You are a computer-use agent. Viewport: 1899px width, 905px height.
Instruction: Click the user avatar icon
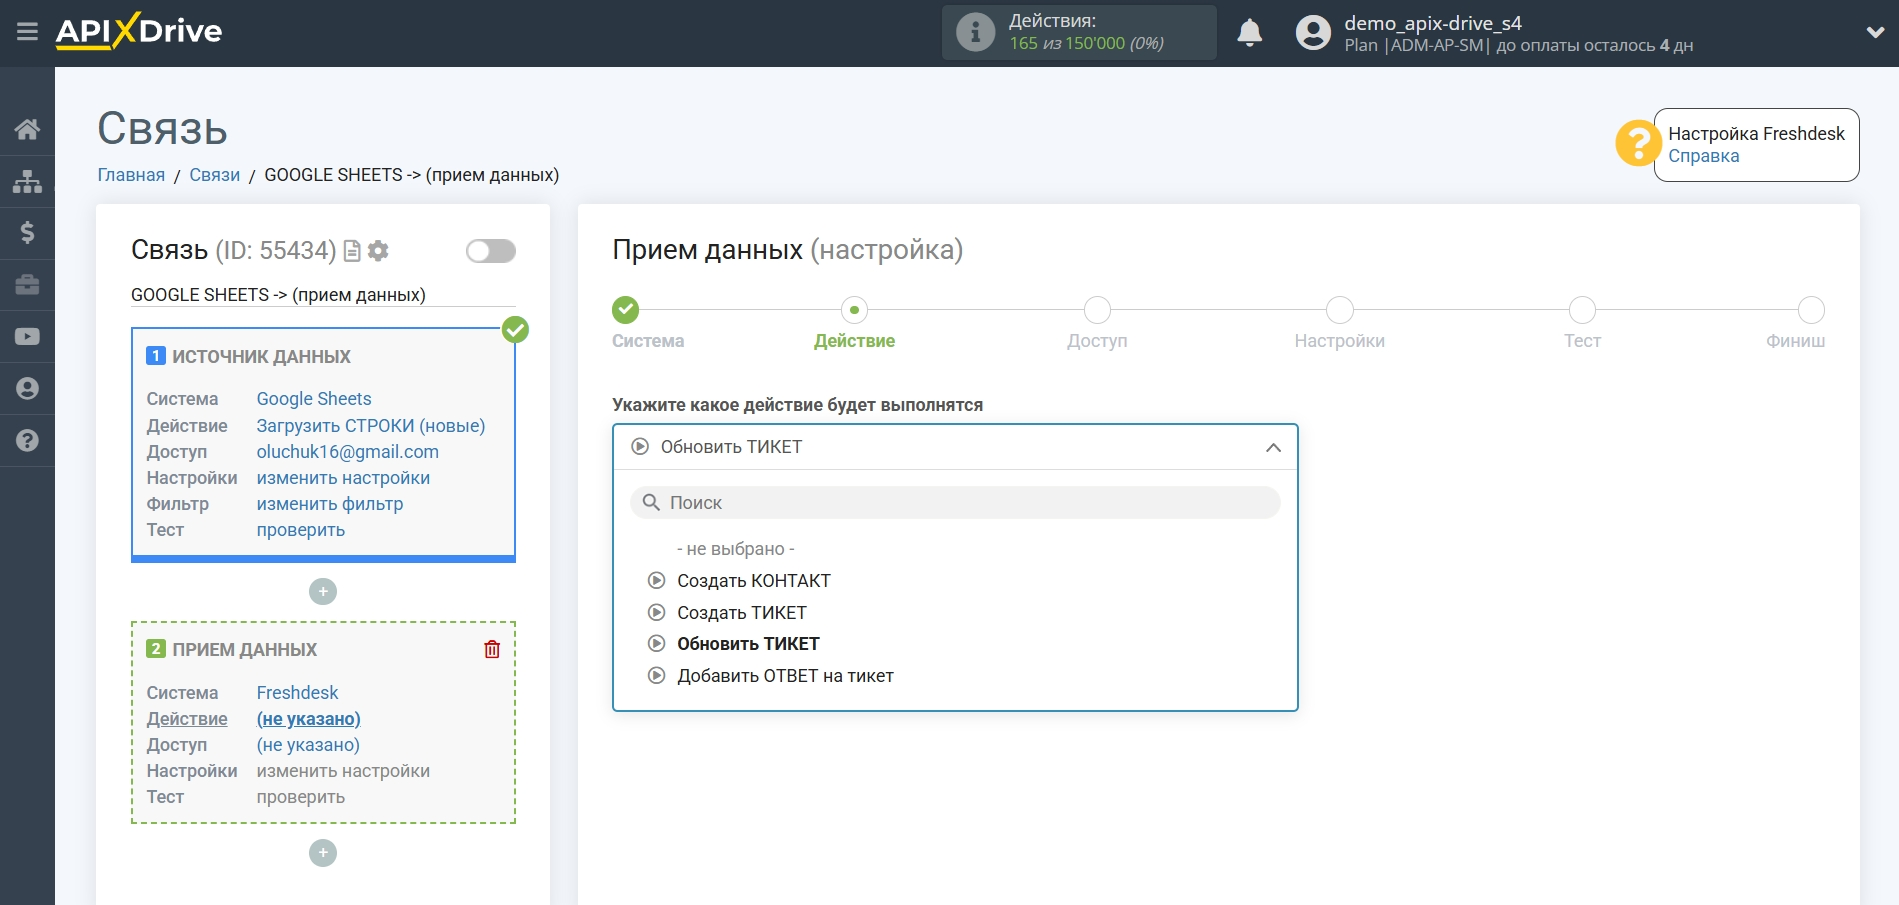[x=1313, y=33]
